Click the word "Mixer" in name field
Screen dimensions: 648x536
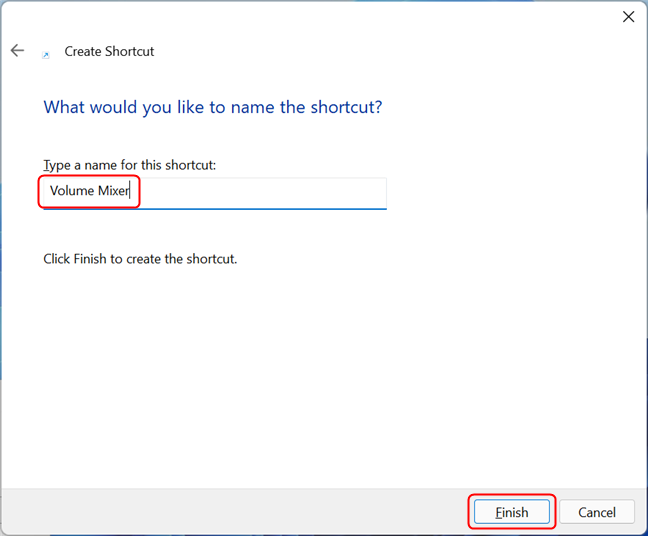(x=114, y=192)
